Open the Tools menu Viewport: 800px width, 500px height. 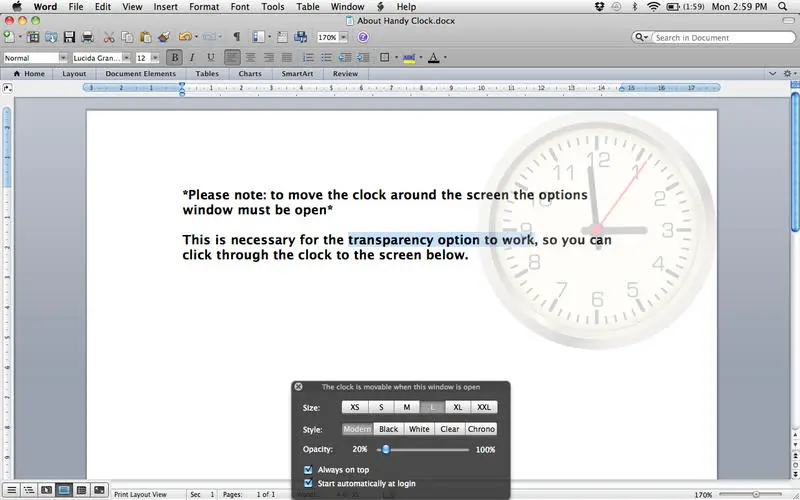tap(272, 7)
